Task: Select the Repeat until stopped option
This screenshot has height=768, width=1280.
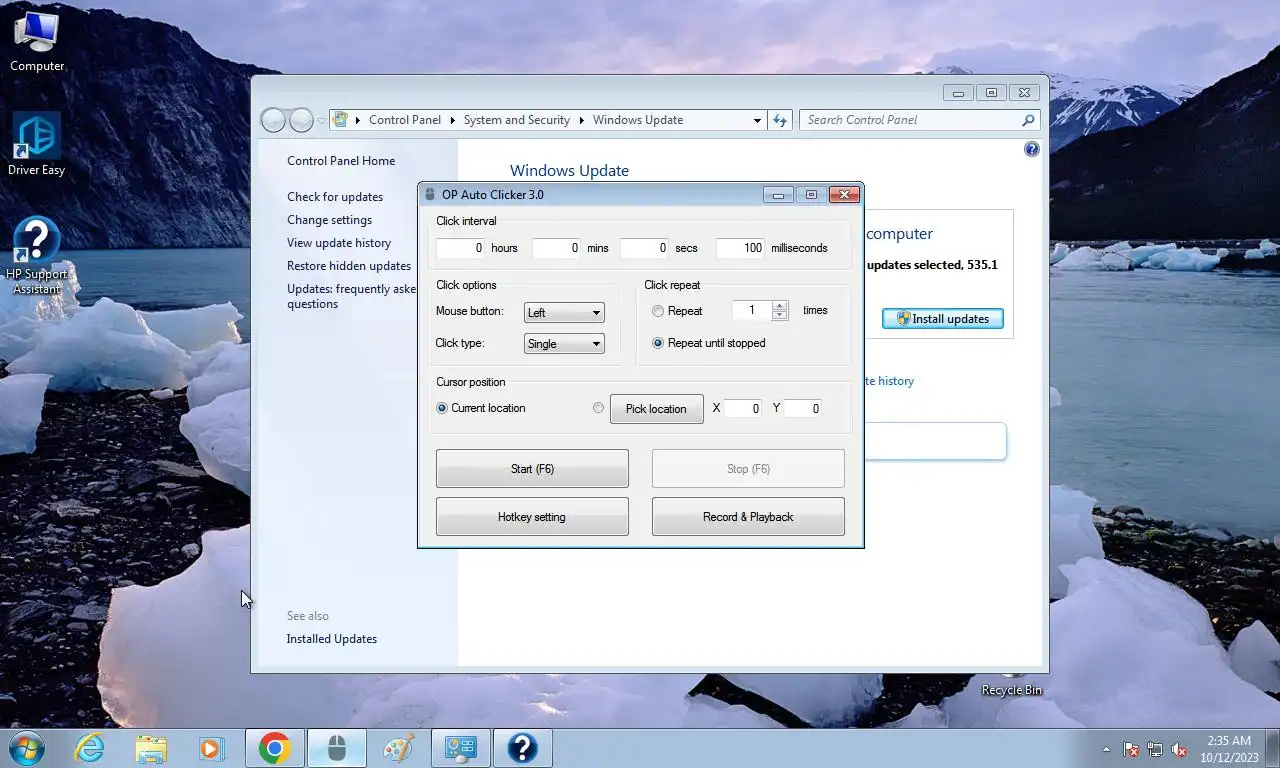Action: click(658, 343)
